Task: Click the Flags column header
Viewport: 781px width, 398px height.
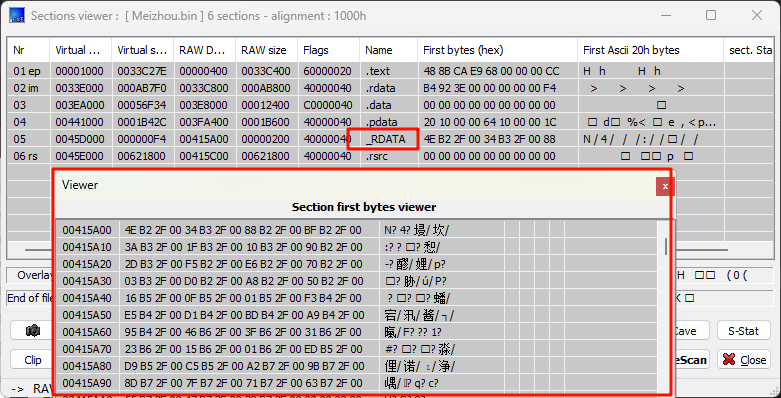Action: 328,50
